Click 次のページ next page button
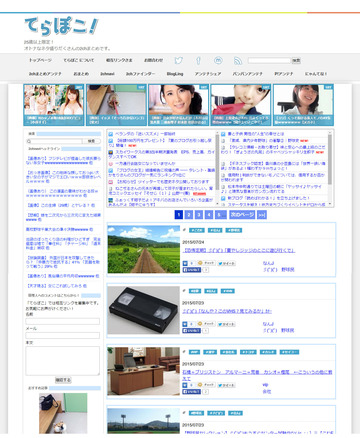This screenshot has width=360, height=438. click(x=242, y=215)
